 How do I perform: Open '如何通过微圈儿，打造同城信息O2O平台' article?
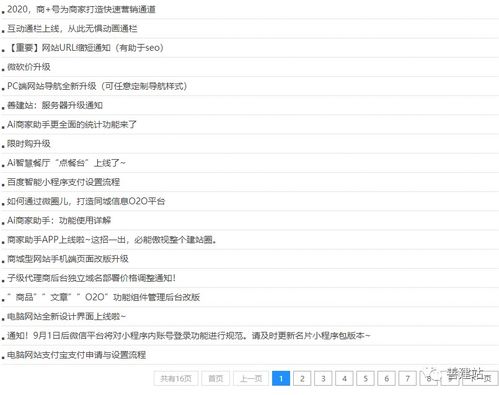(86, 201)
